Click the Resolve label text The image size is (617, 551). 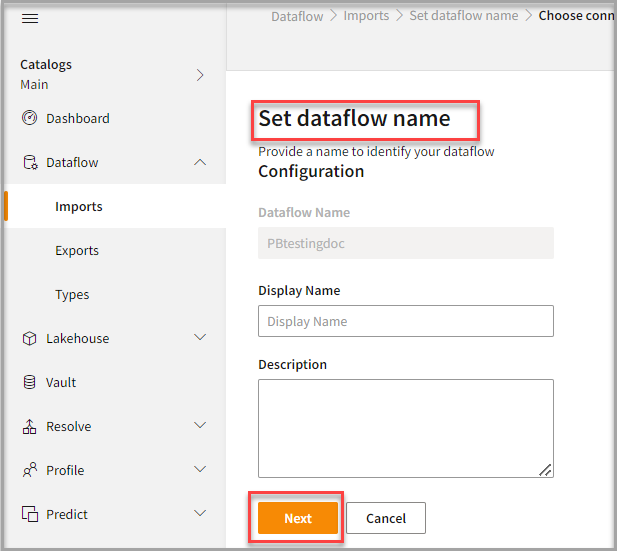point(68,427)
